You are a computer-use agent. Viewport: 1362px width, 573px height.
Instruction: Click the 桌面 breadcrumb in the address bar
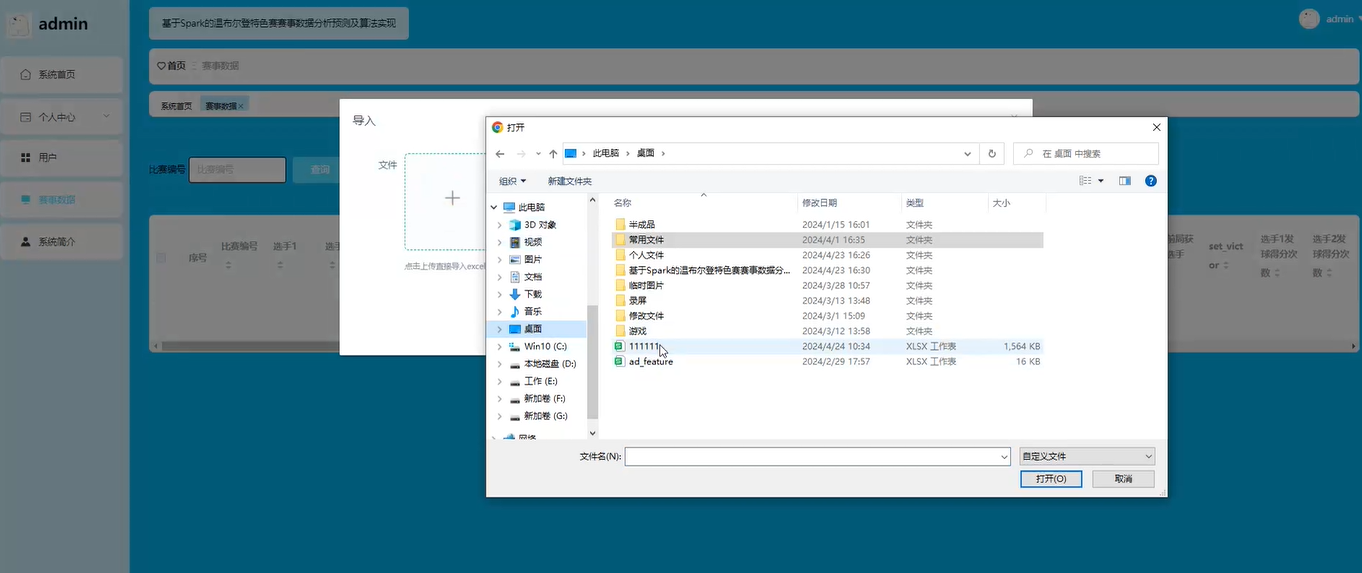(x=645, y=154)
